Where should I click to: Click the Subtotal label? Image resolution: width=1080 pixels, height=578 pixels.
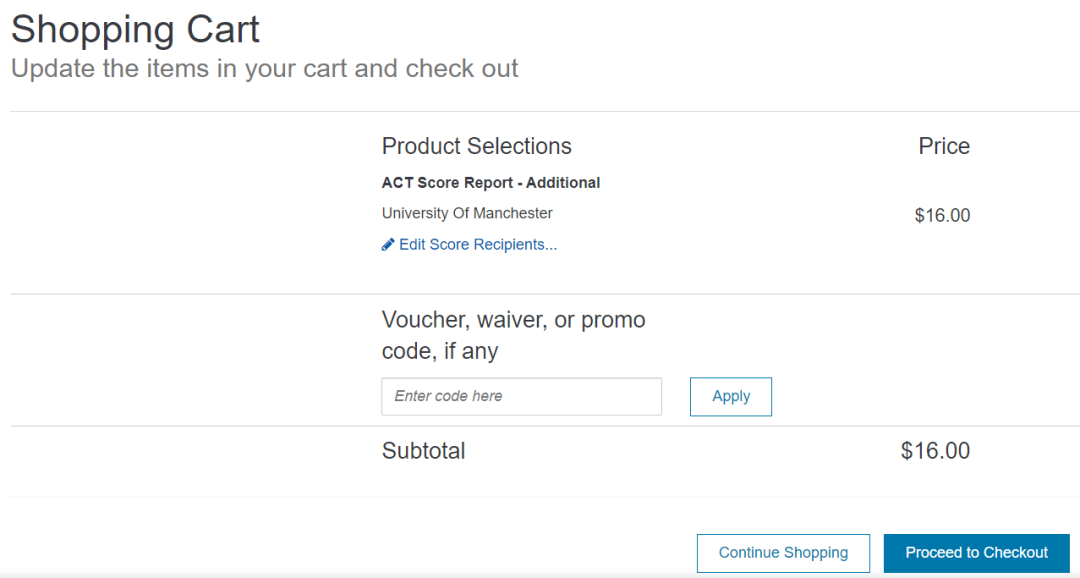[x=424, y=451]
